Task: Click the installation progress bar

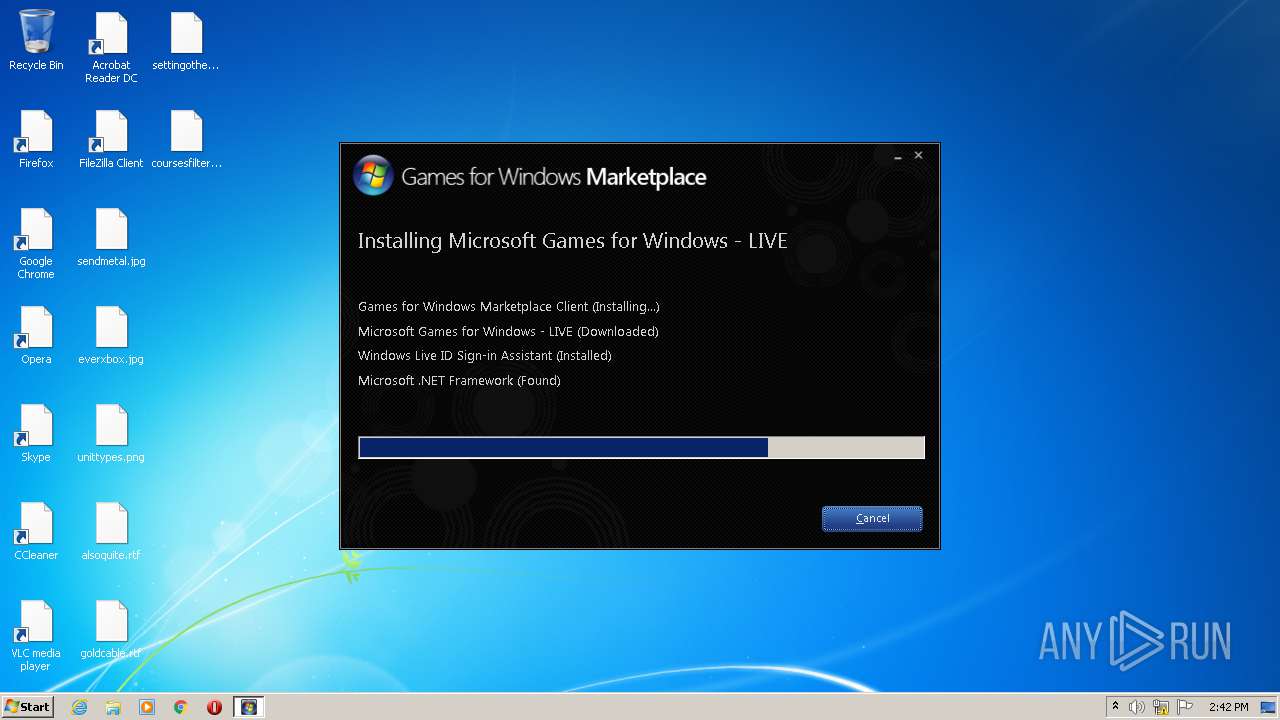Action: [641, 448]
